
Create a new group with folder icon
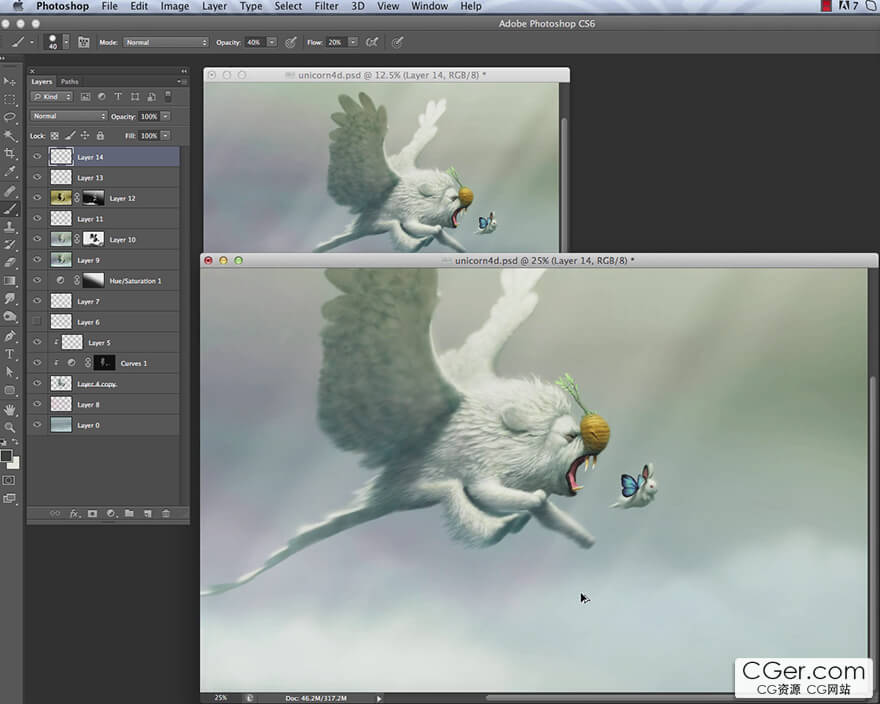tap(129, 513)
